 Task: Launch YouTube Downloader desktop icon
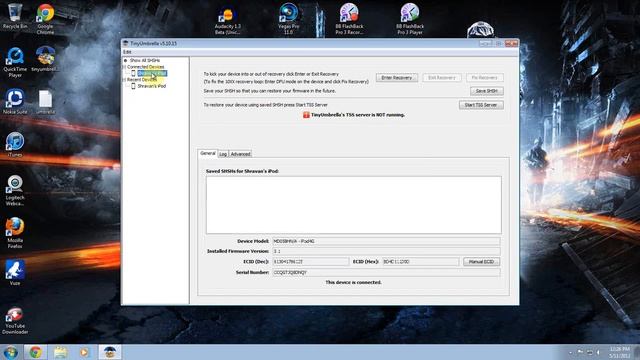coord(15,321)
